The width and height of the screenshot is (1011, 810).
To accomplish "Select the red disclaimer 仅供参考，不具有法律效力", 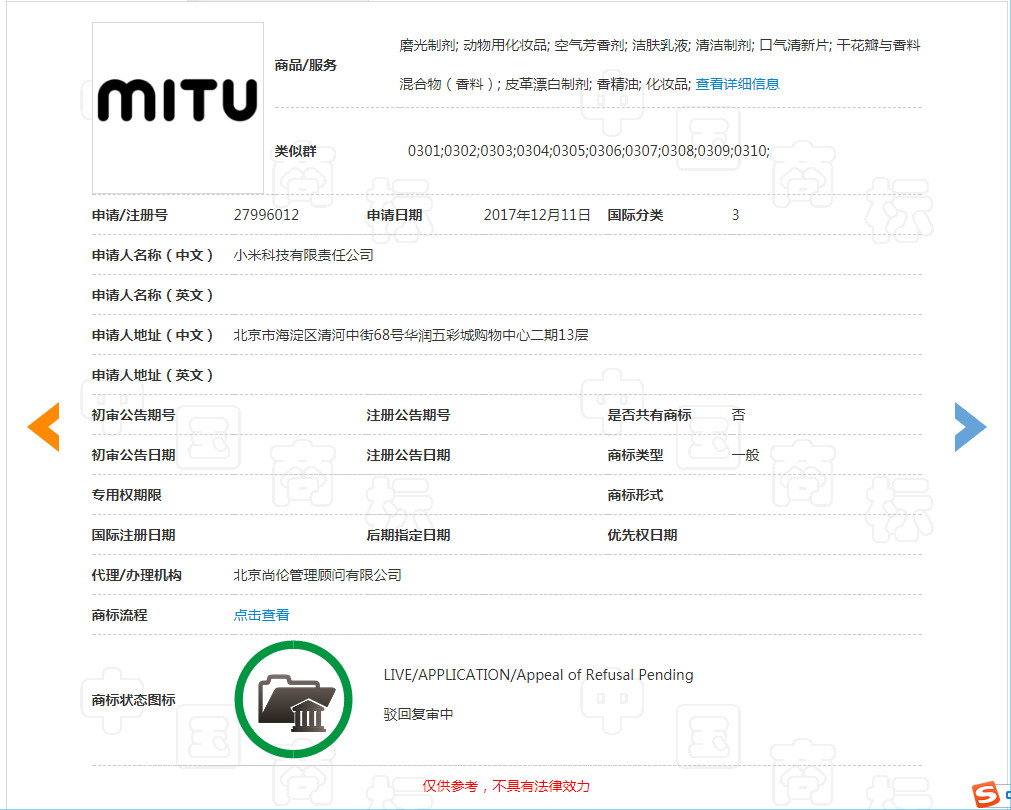I will 506,786.
